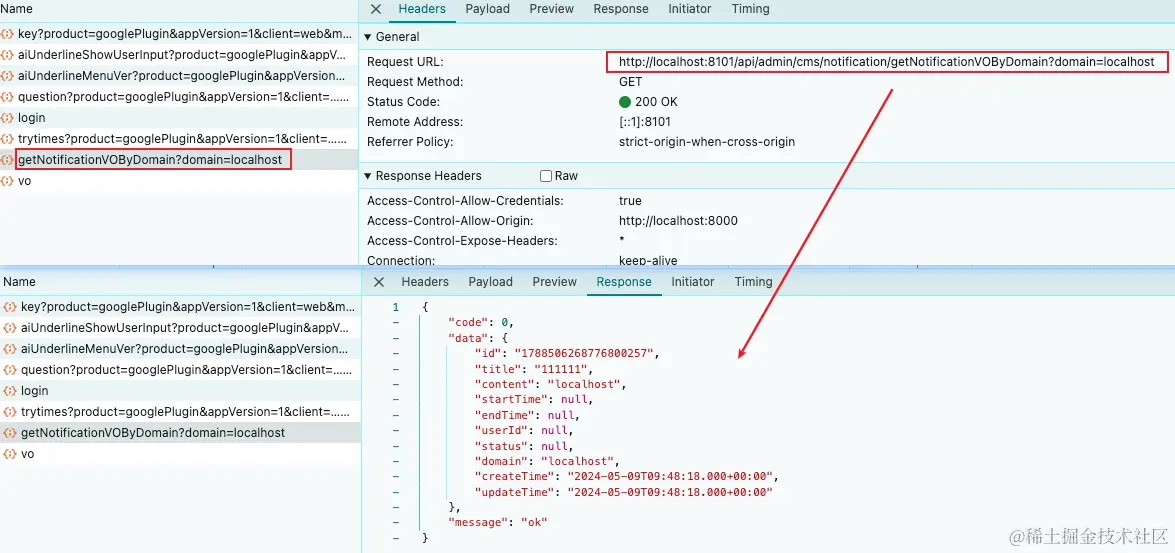
Task: Select the key?product request in upper list
Action: (x=180, y=34)
